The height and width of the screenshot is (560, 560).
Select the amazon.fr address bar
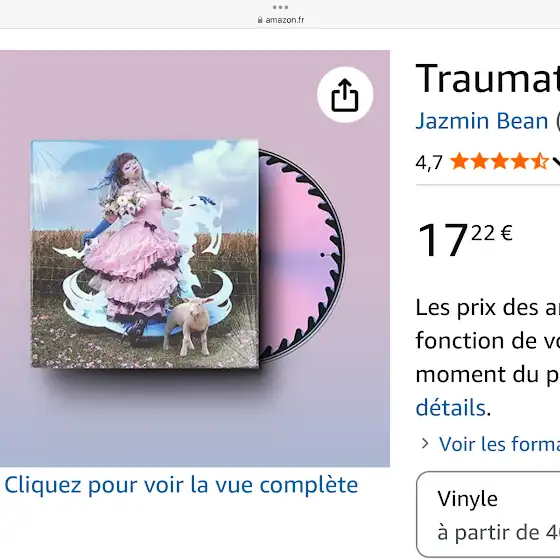(x=280, y=20)
